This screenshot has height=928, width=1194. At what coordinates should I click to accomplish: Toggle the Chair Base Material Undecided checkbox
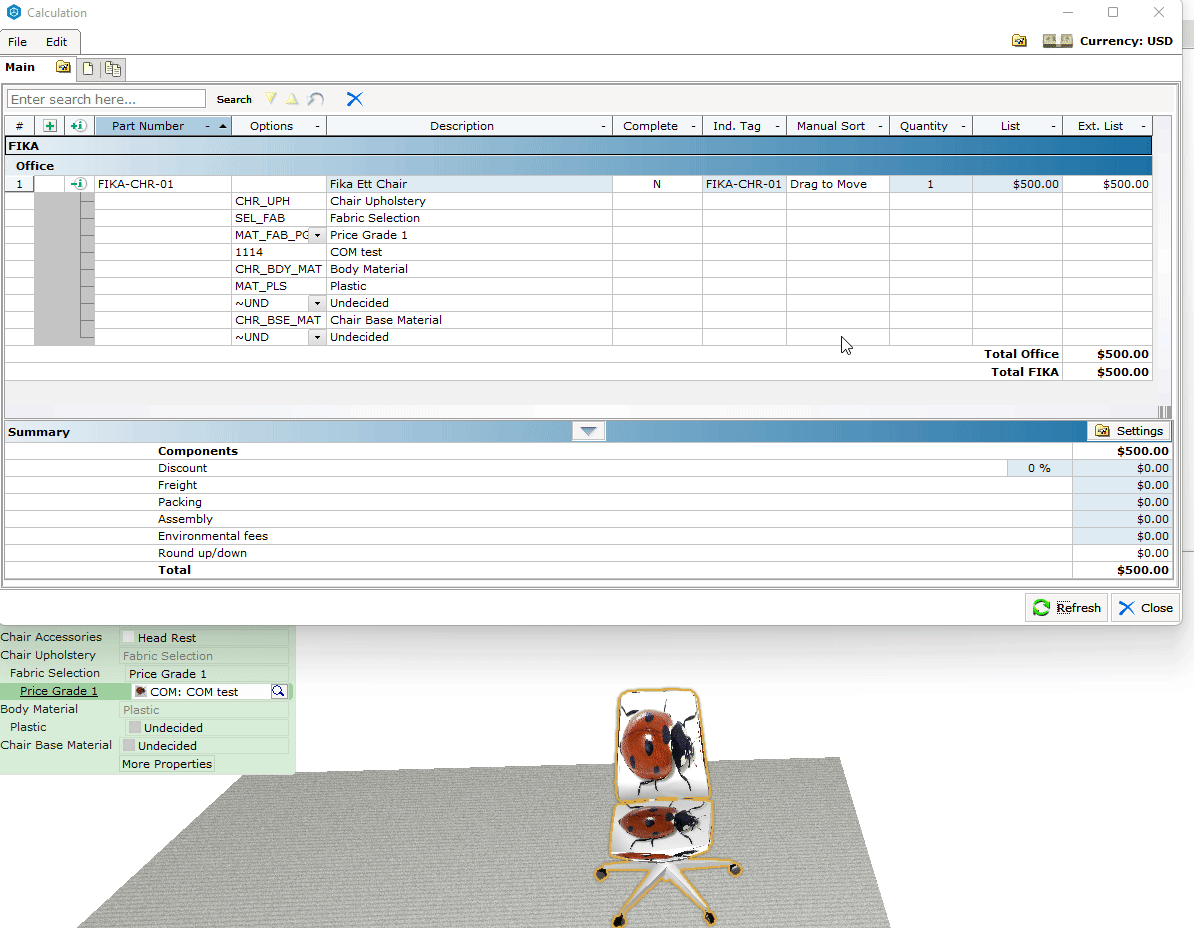(129, 745)
